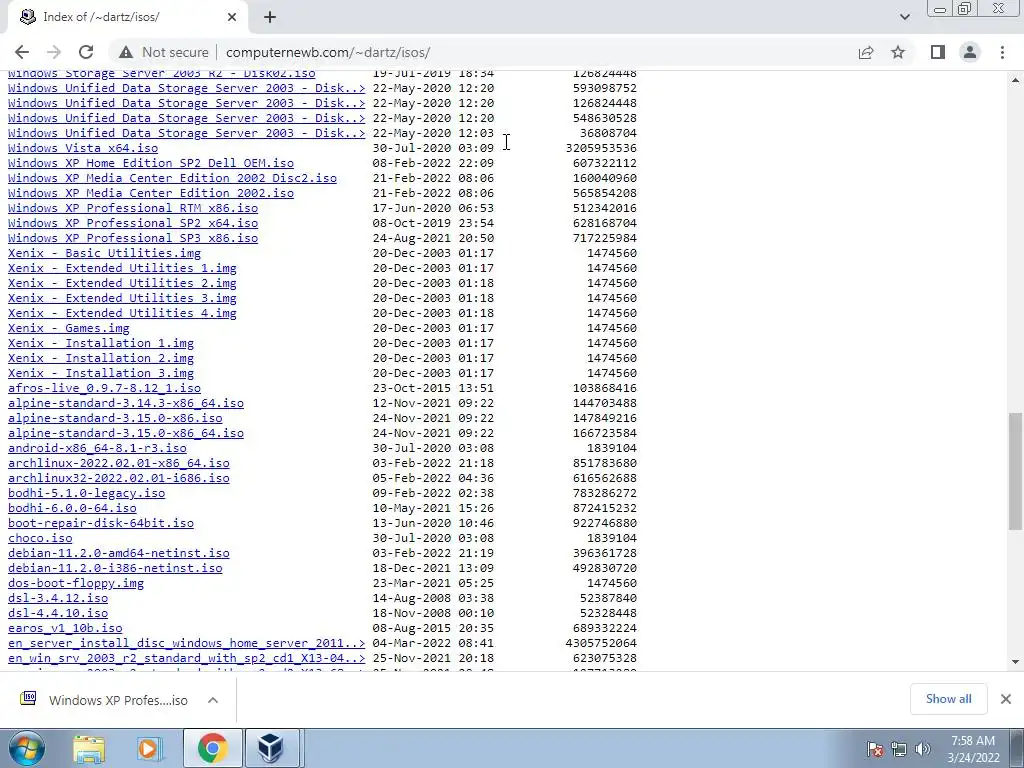Screen dimensions: 1024x768
Task: Open Xenix - Games.img link
Action: point(69,328)
